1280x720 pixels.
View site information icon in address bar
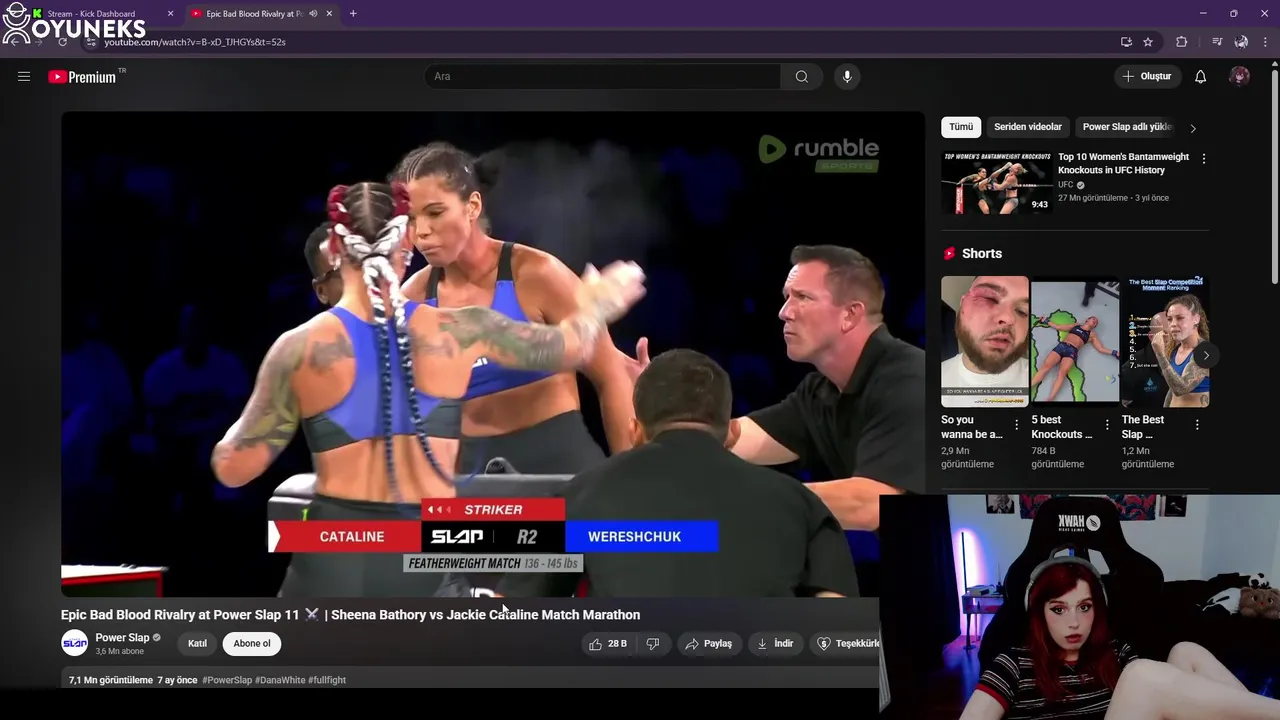click(x=92, y=42)
